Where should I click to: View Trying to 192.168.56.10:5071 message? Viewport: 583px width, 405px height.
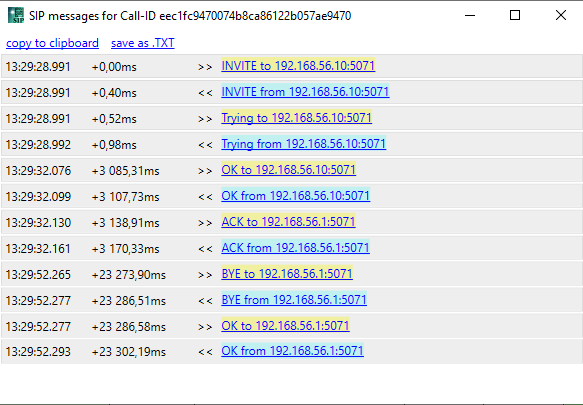(297, 118)
